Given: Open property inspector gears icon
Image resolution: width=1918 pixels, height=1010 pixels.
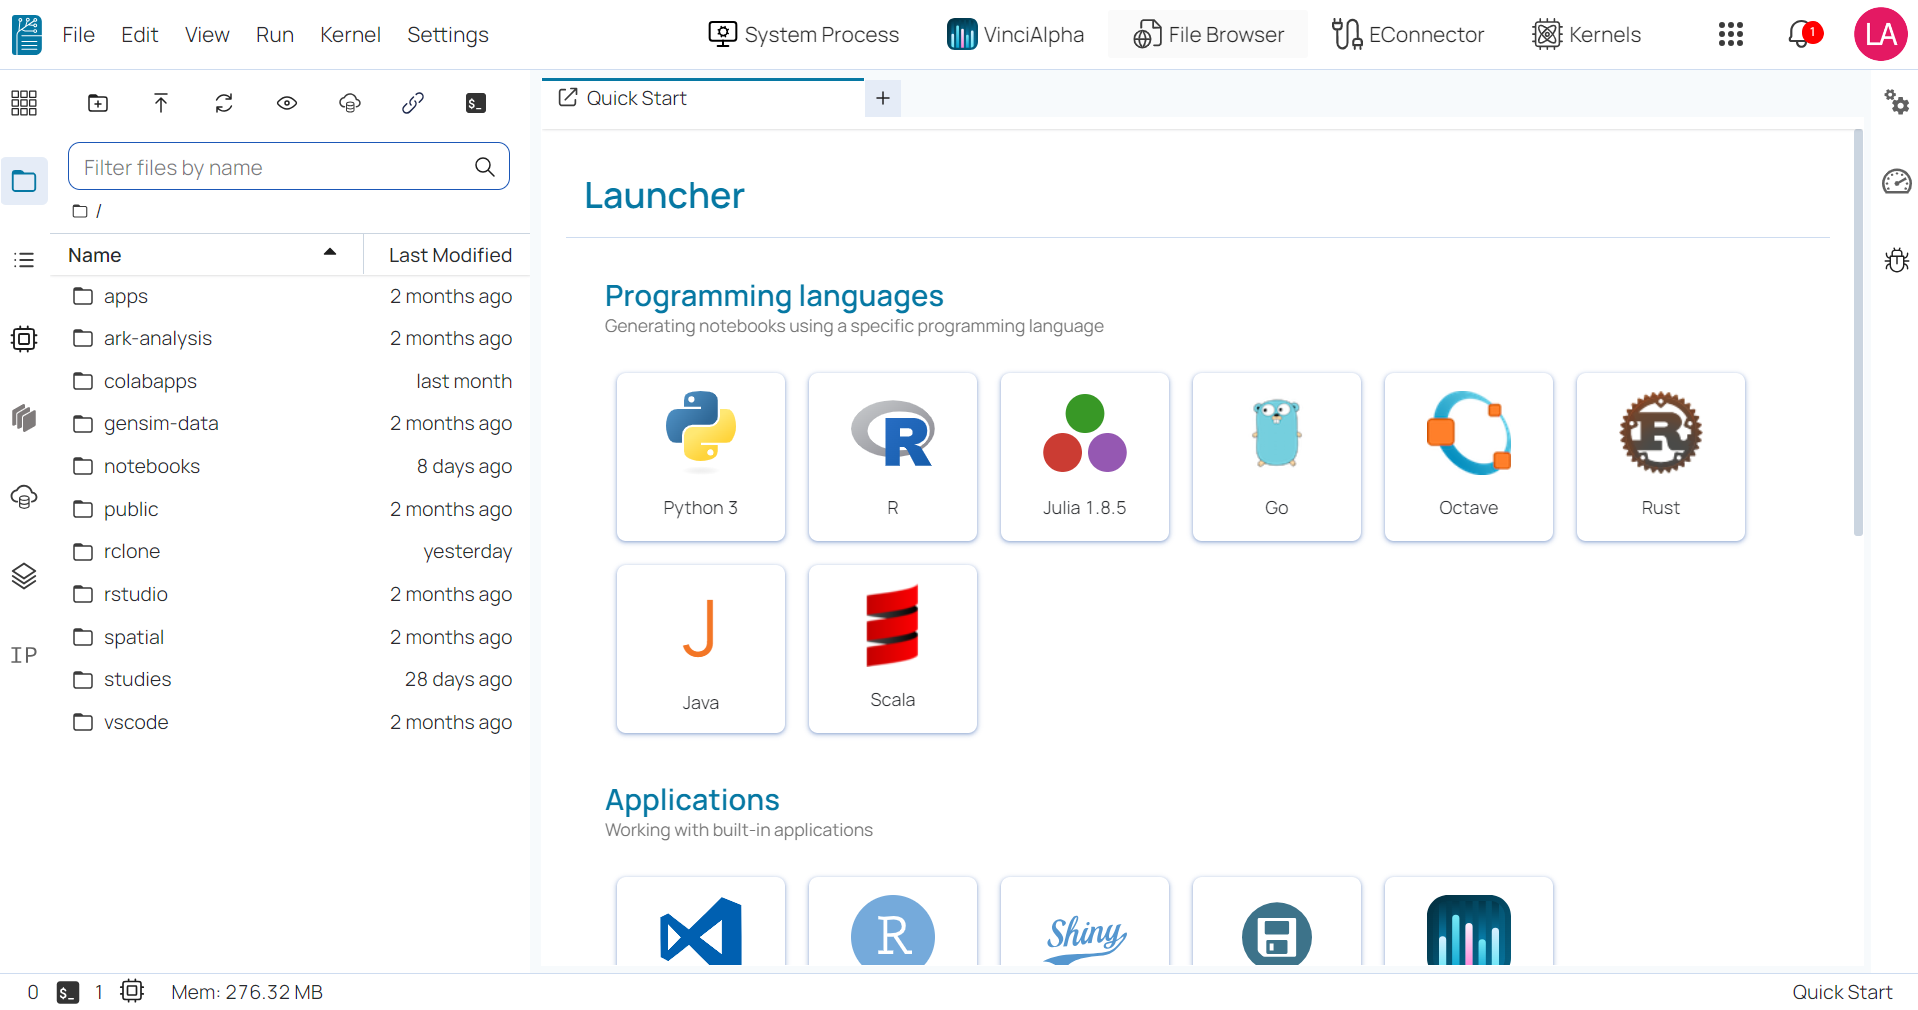Looking at the screenshot, I should [1896, 102].
